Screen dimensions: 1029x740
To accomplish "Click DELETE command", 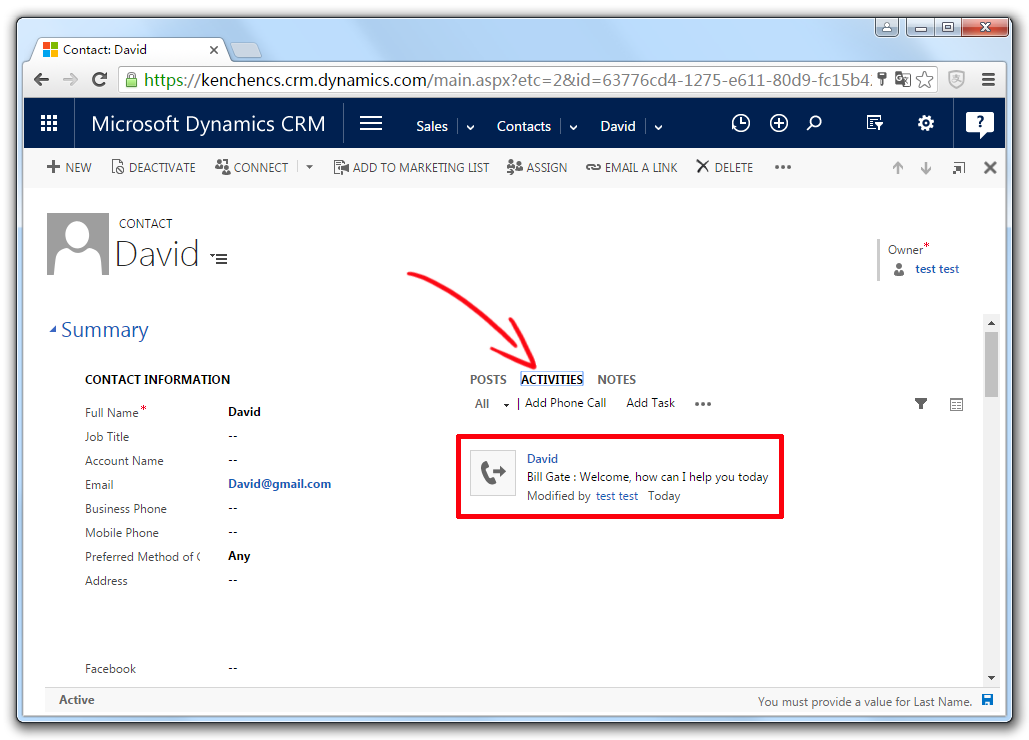I will coord(724,167).
